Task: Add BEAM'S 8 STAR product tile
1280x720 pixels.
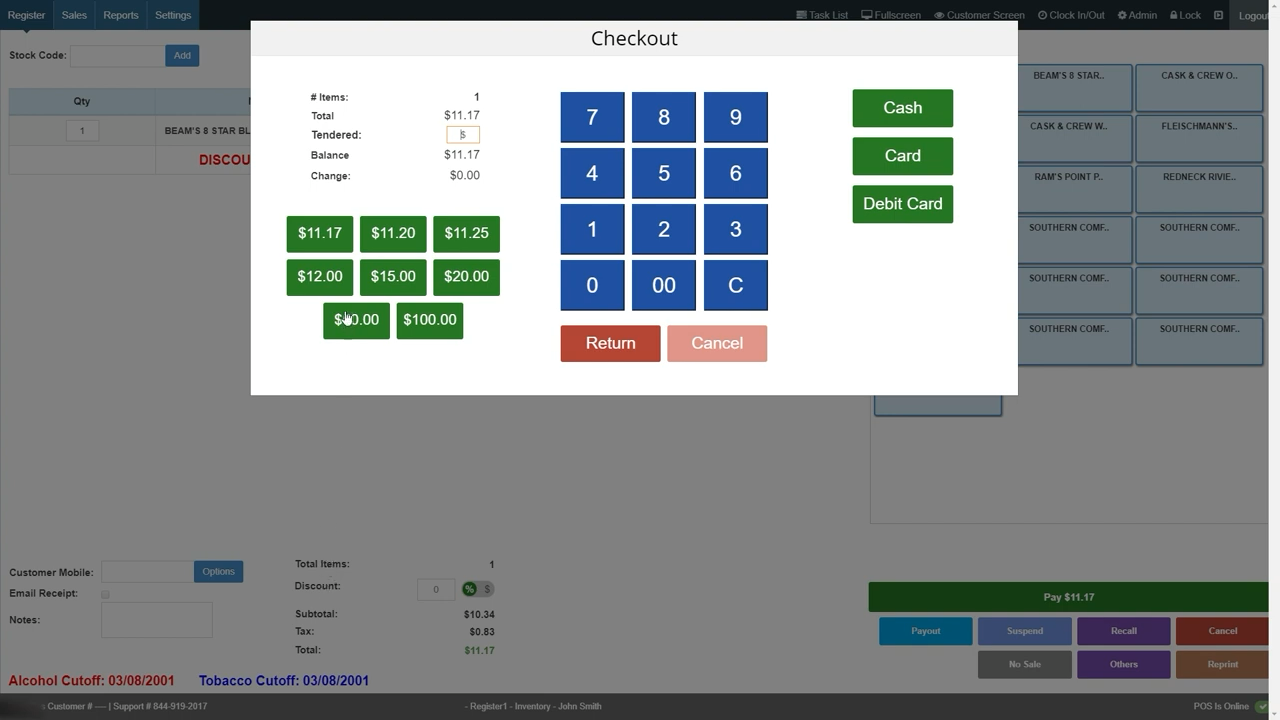Action: coord(1075,88)
